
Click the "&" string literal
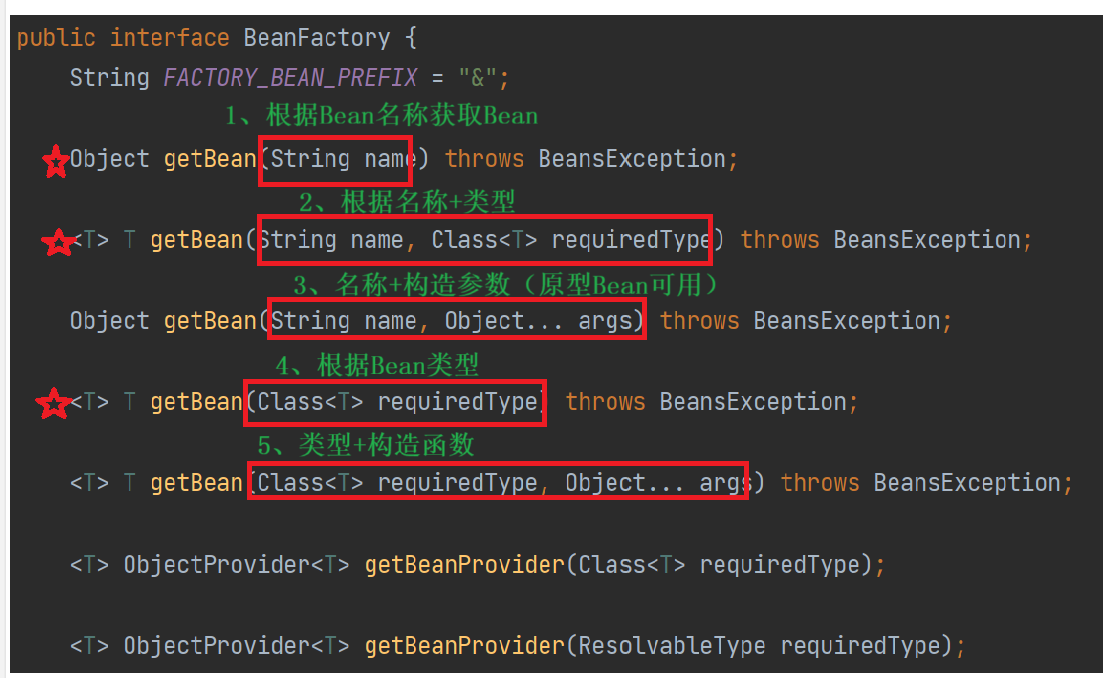pos(478,77)
